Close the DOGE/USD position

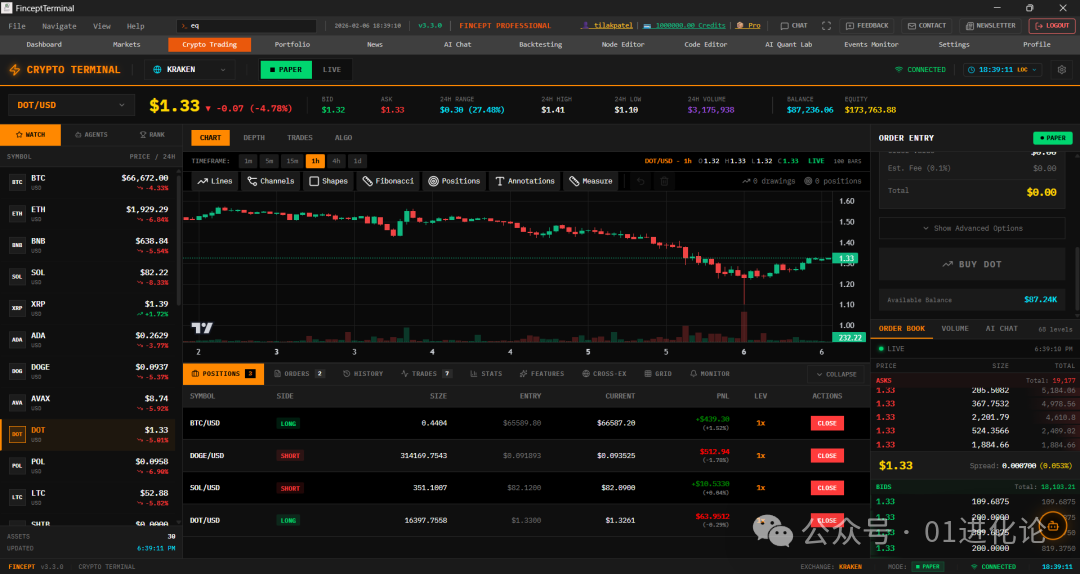click(827, 455)
